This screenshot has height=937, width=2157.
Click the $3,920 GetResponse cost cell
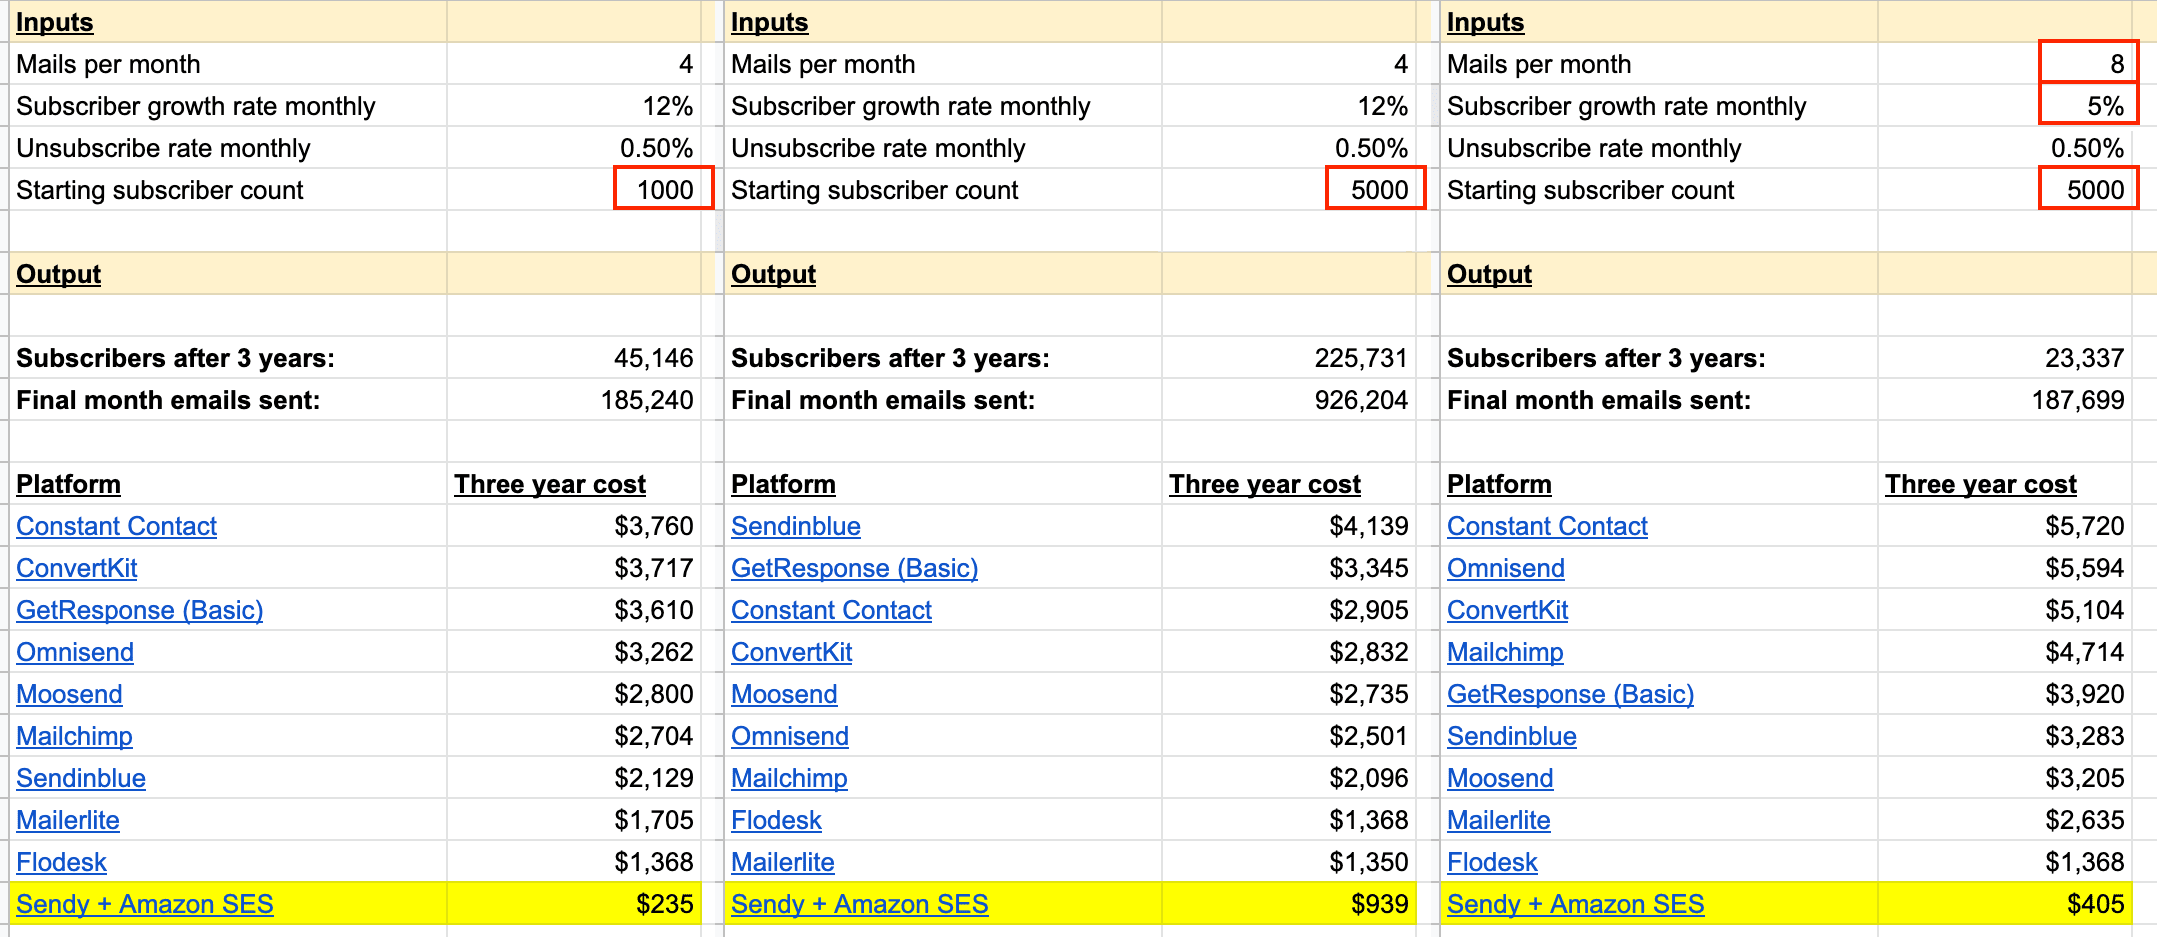2005,694
